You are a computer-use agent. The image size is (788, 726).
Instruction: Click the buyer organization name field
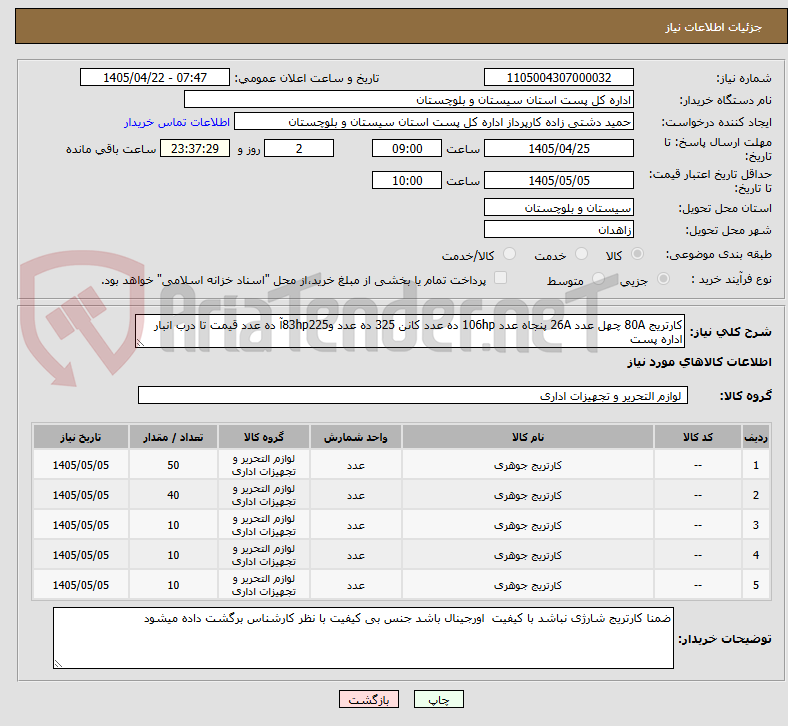click(x=409, y=99)
